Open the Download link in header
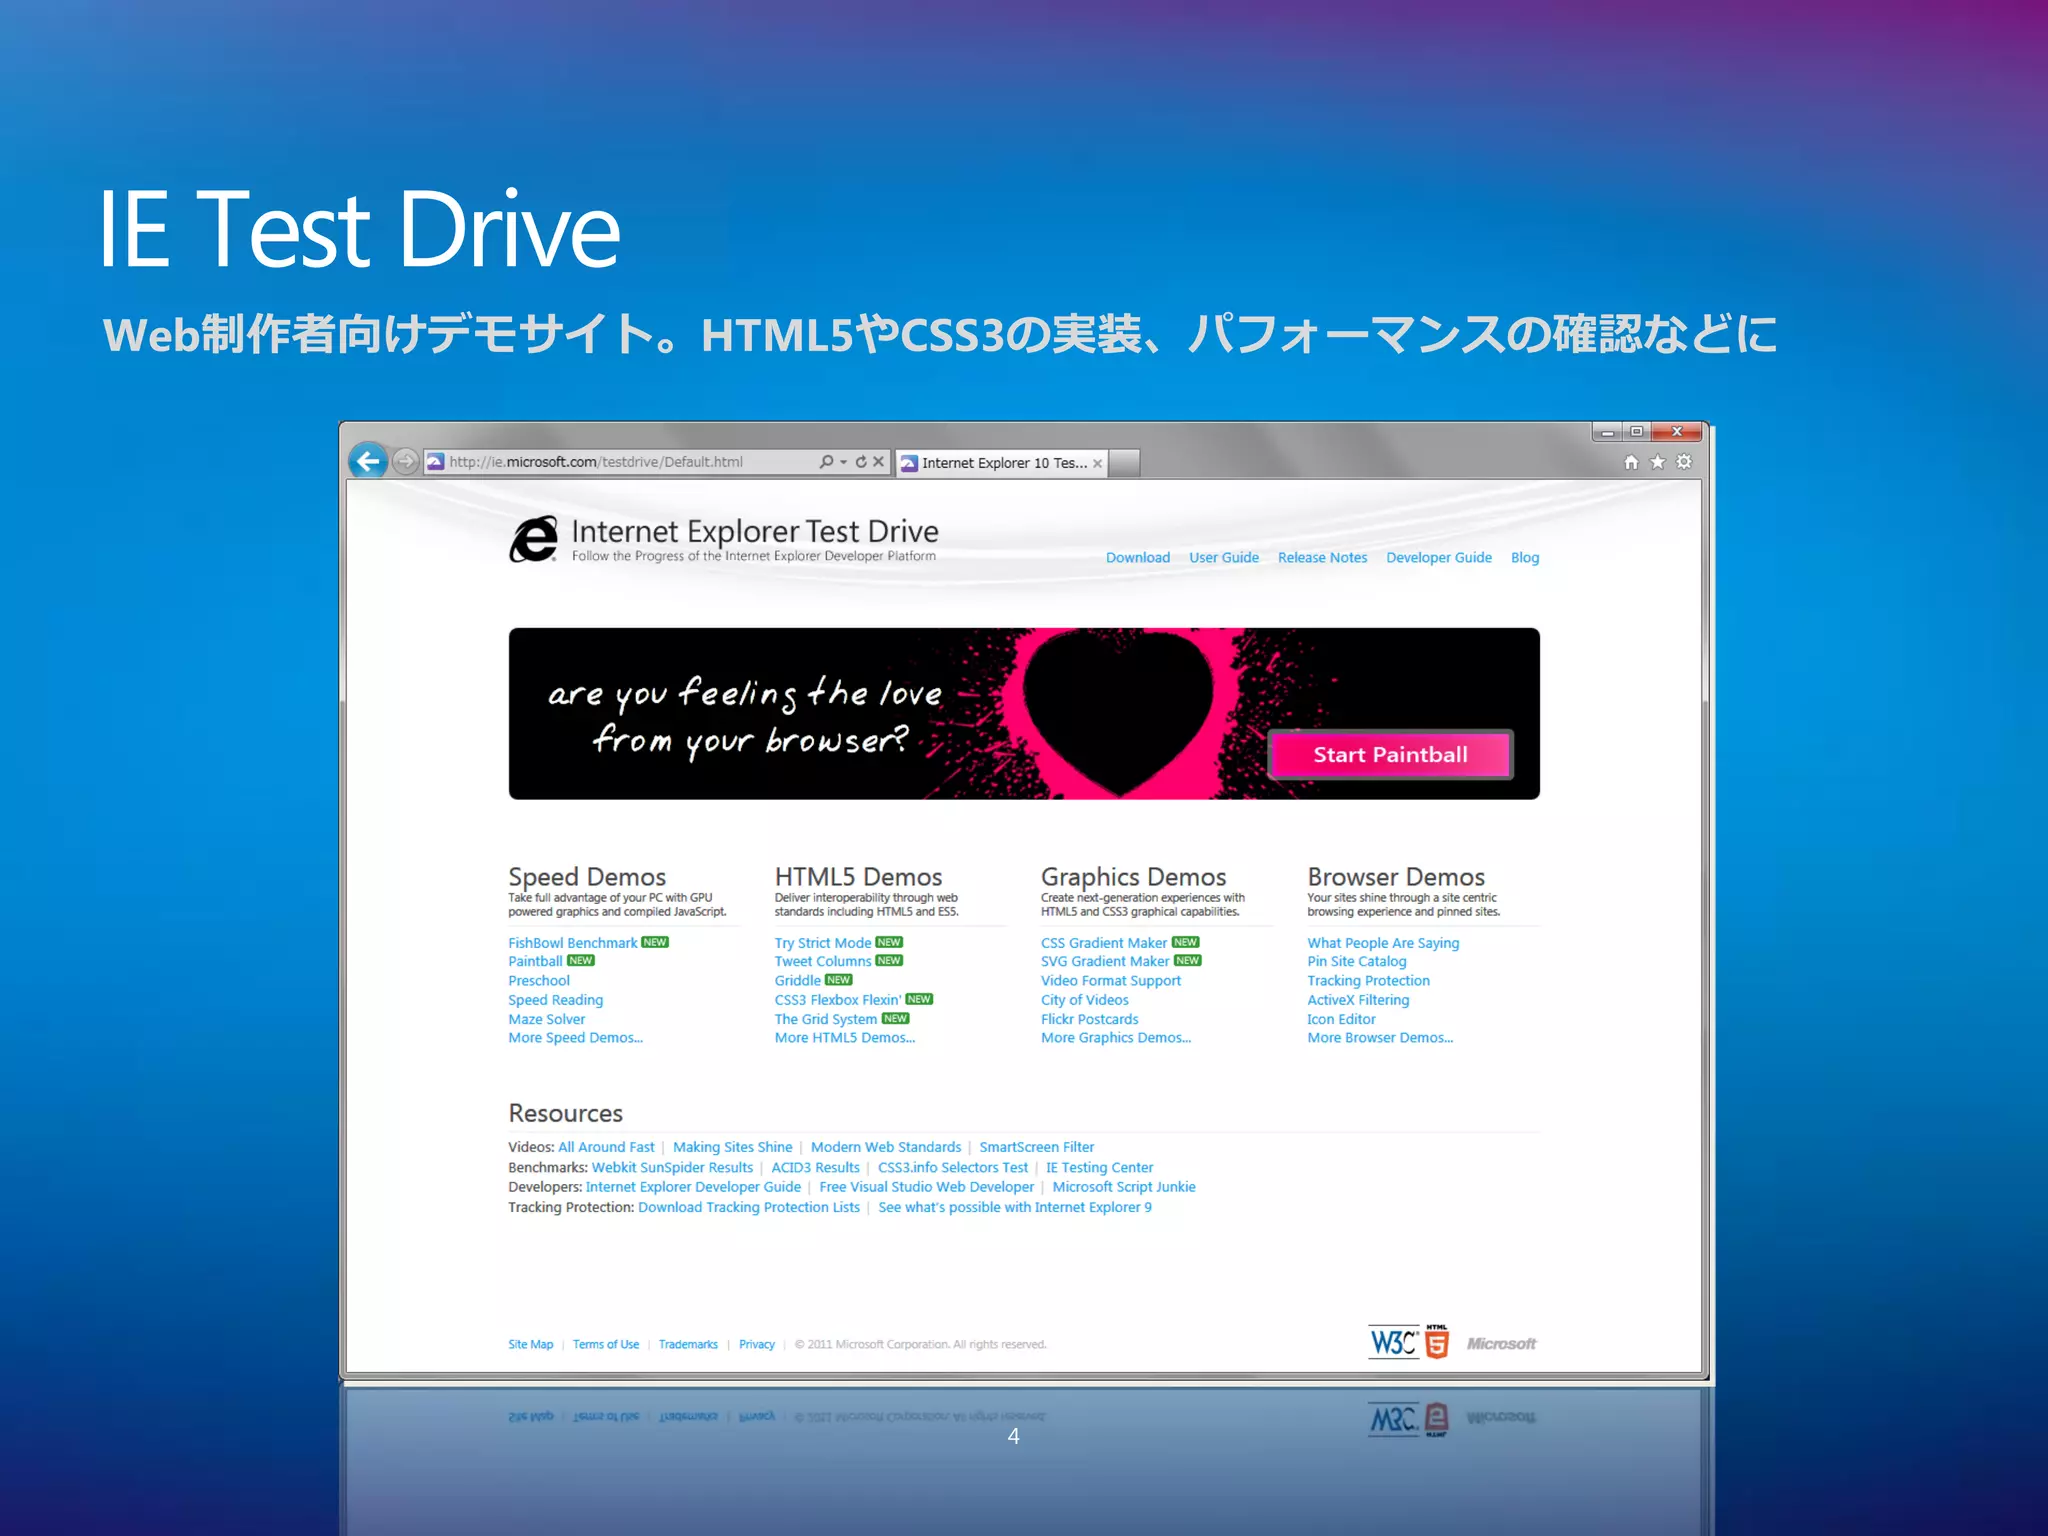Viewport: 2048px width, 1536px height. (1137, 558)
